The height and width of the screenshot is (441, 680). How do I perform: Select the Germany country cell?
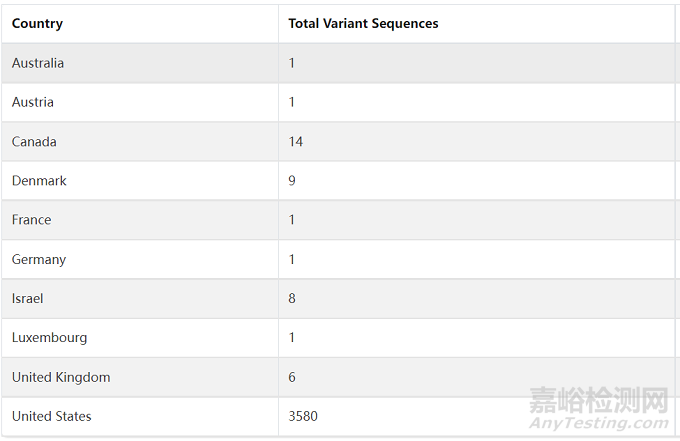coord(39,259)
